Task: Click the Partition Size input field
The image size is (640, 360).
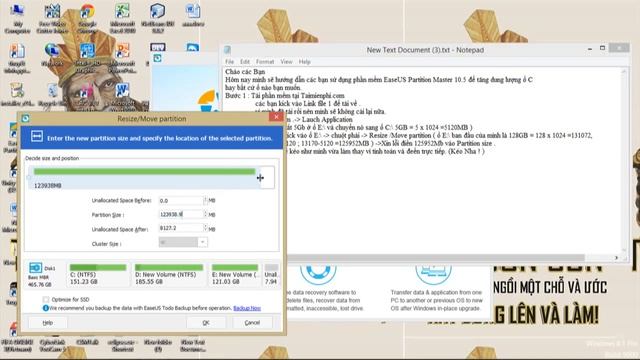Action: click(181, 214)
